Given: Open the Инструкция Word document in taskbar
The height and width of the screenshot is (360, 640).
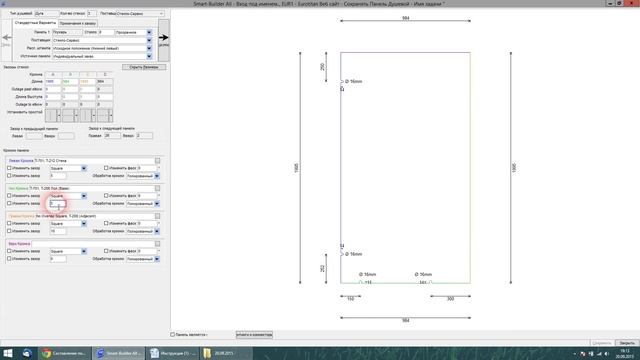Looking at the screenshot, I should (x=172, y=353).
